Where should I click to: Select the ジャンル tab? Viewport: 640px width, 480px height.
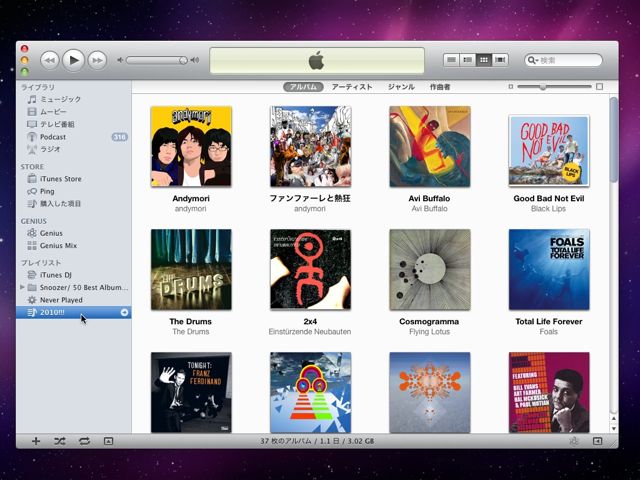pyautogui.click(x=401, y=87)
